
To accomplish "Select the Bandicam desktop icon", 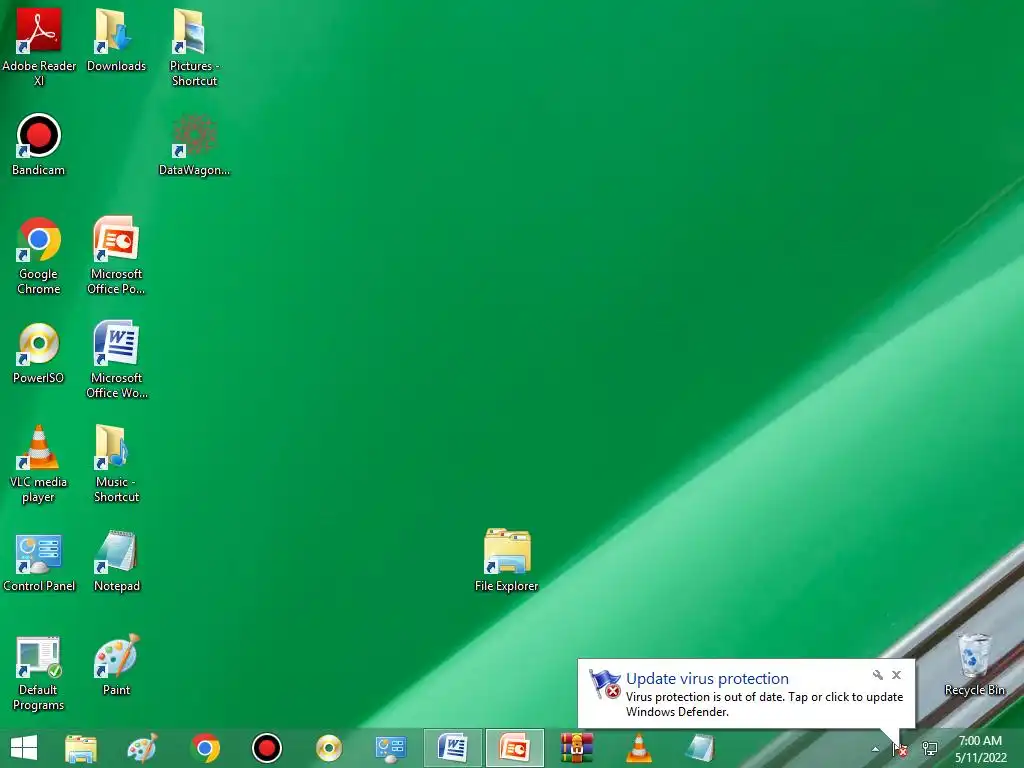I will coord(39,144).
